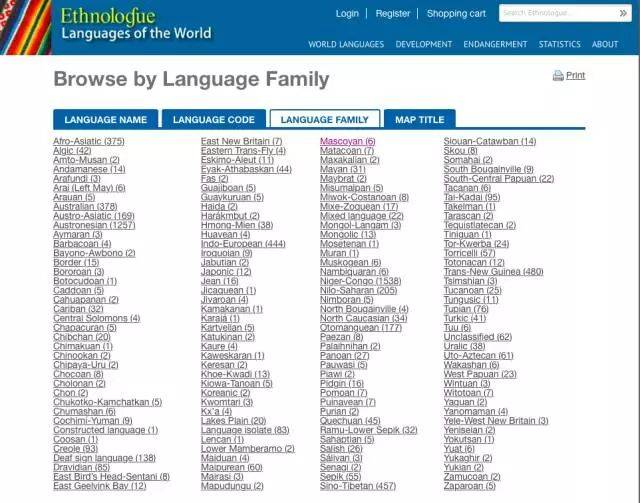Open Chukotko-Kamchatkan (5) family
Screen dimensions: 640x503
pyautogui.click(x=108, y=402)
